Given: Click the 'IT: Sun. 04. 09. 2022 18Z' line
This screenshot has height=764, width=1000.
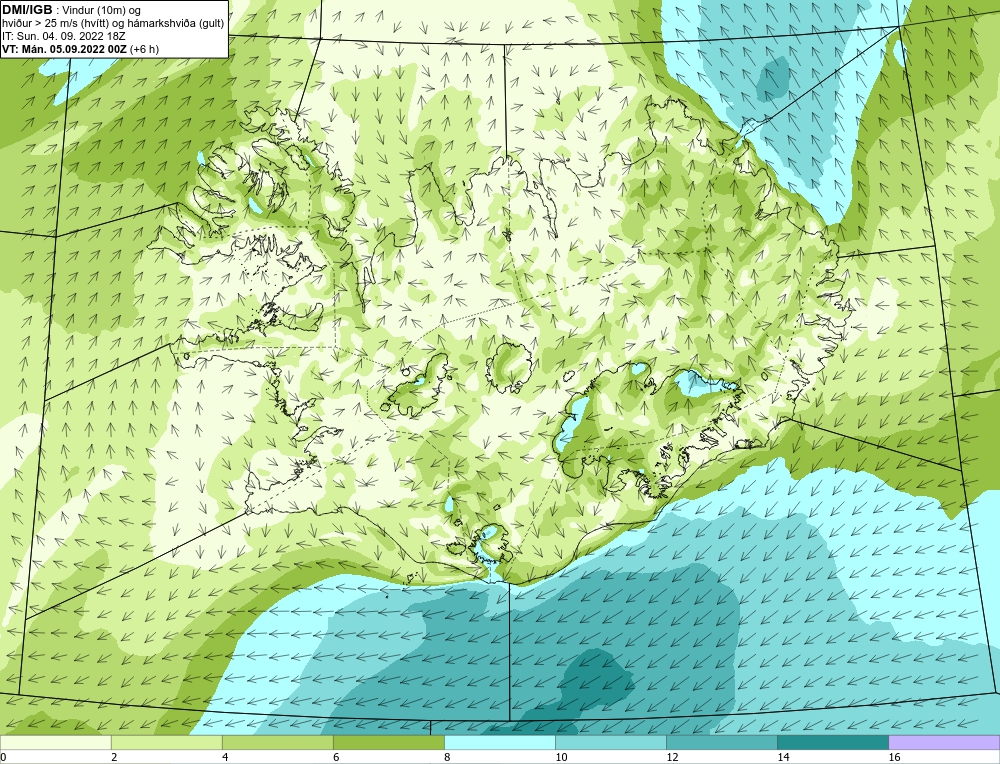Looking at the screenshot, I should point(64,36).
